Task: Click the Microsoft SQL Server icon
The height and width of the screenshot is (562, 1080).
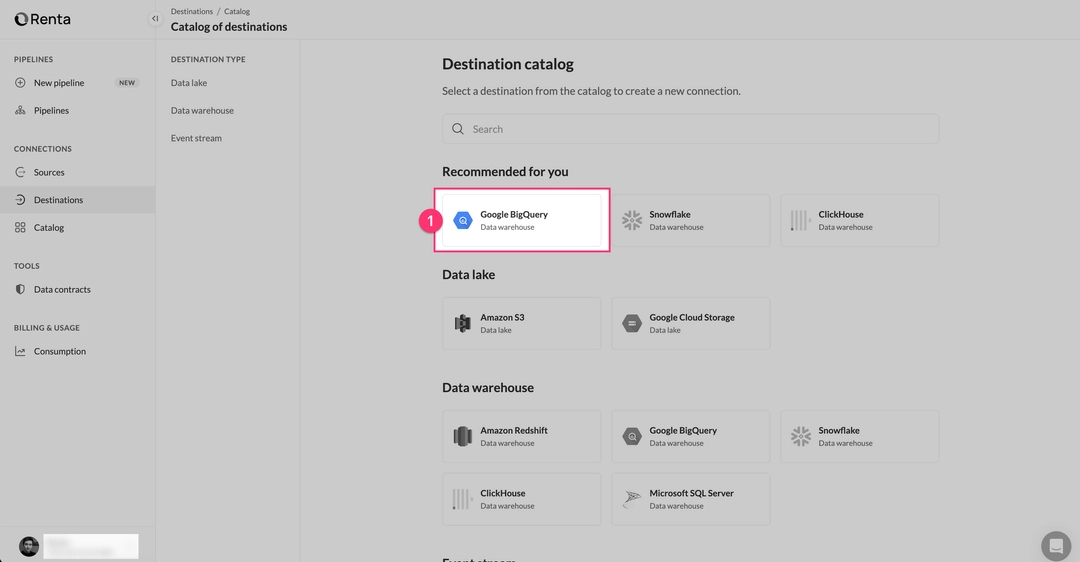Action: pos(632,499)
